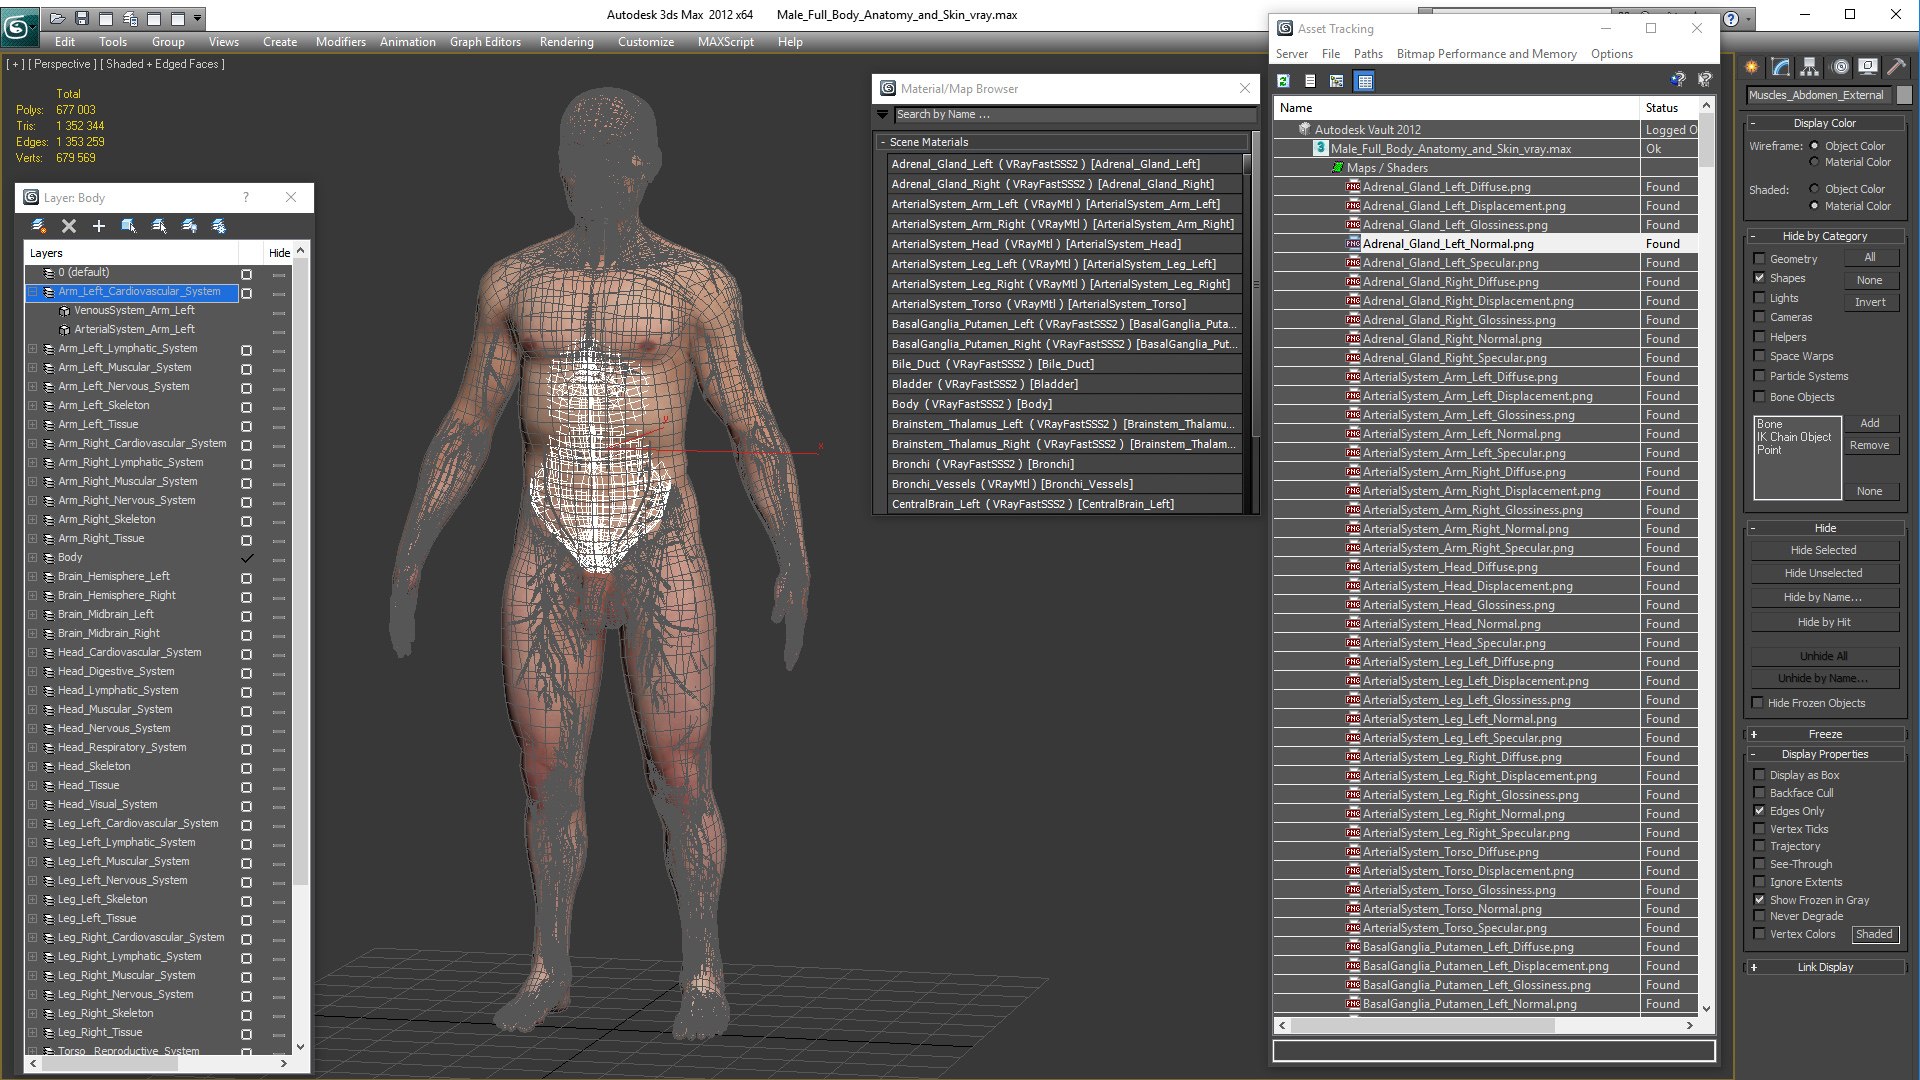Click the Open File icon in quick access toolbar
Screen dimensions: 1920x1080
58,18
